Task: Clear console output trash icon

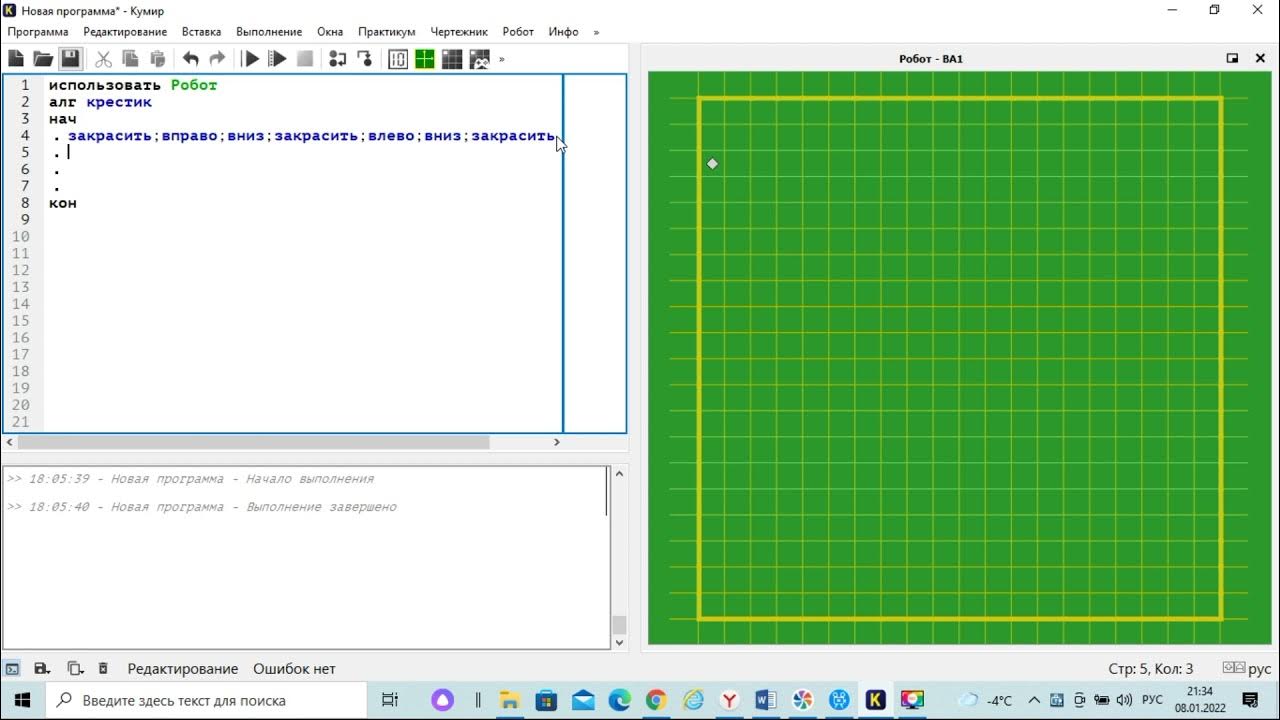Action: click(x=102, y=669)
